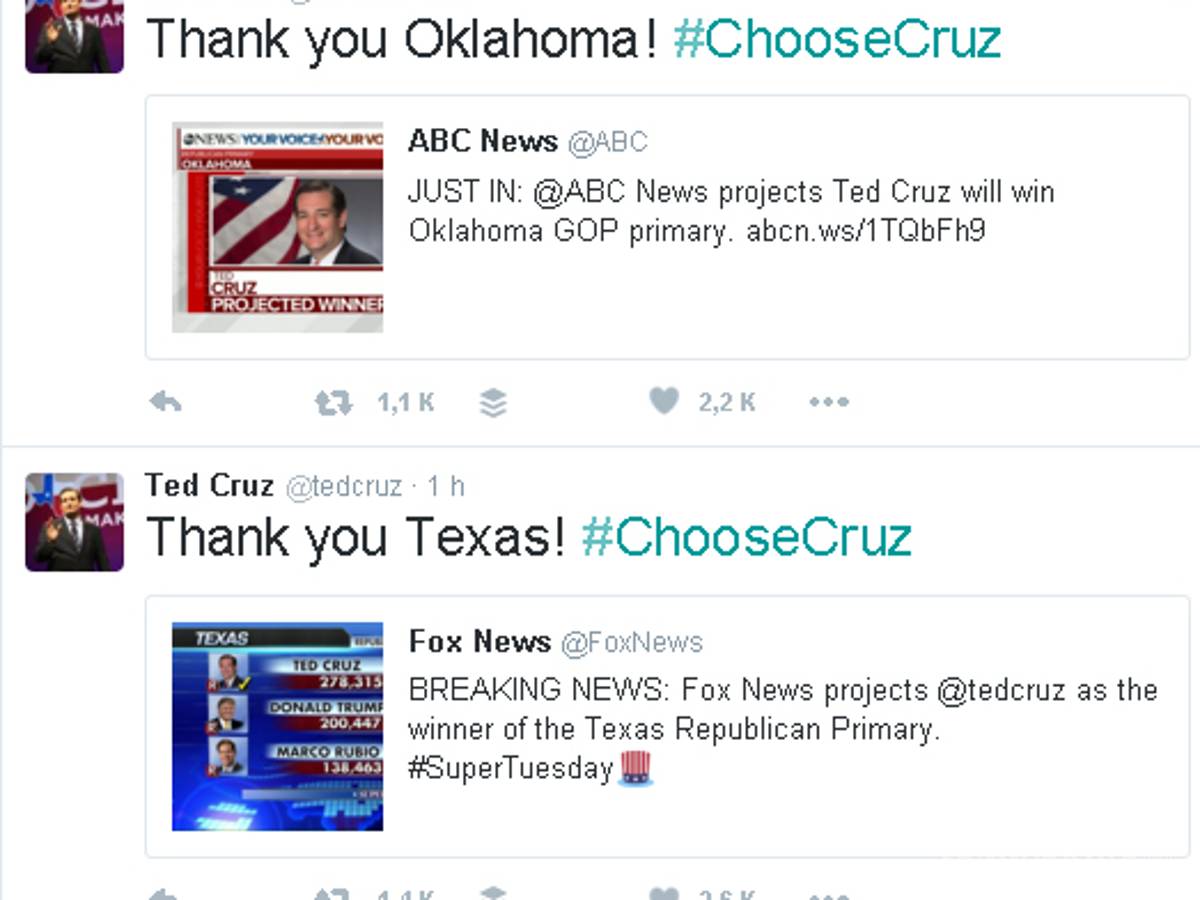Click the ABC News account name
Image resolution: width=1200 pixels, height=900 pixels.
[x=482, y=142]
